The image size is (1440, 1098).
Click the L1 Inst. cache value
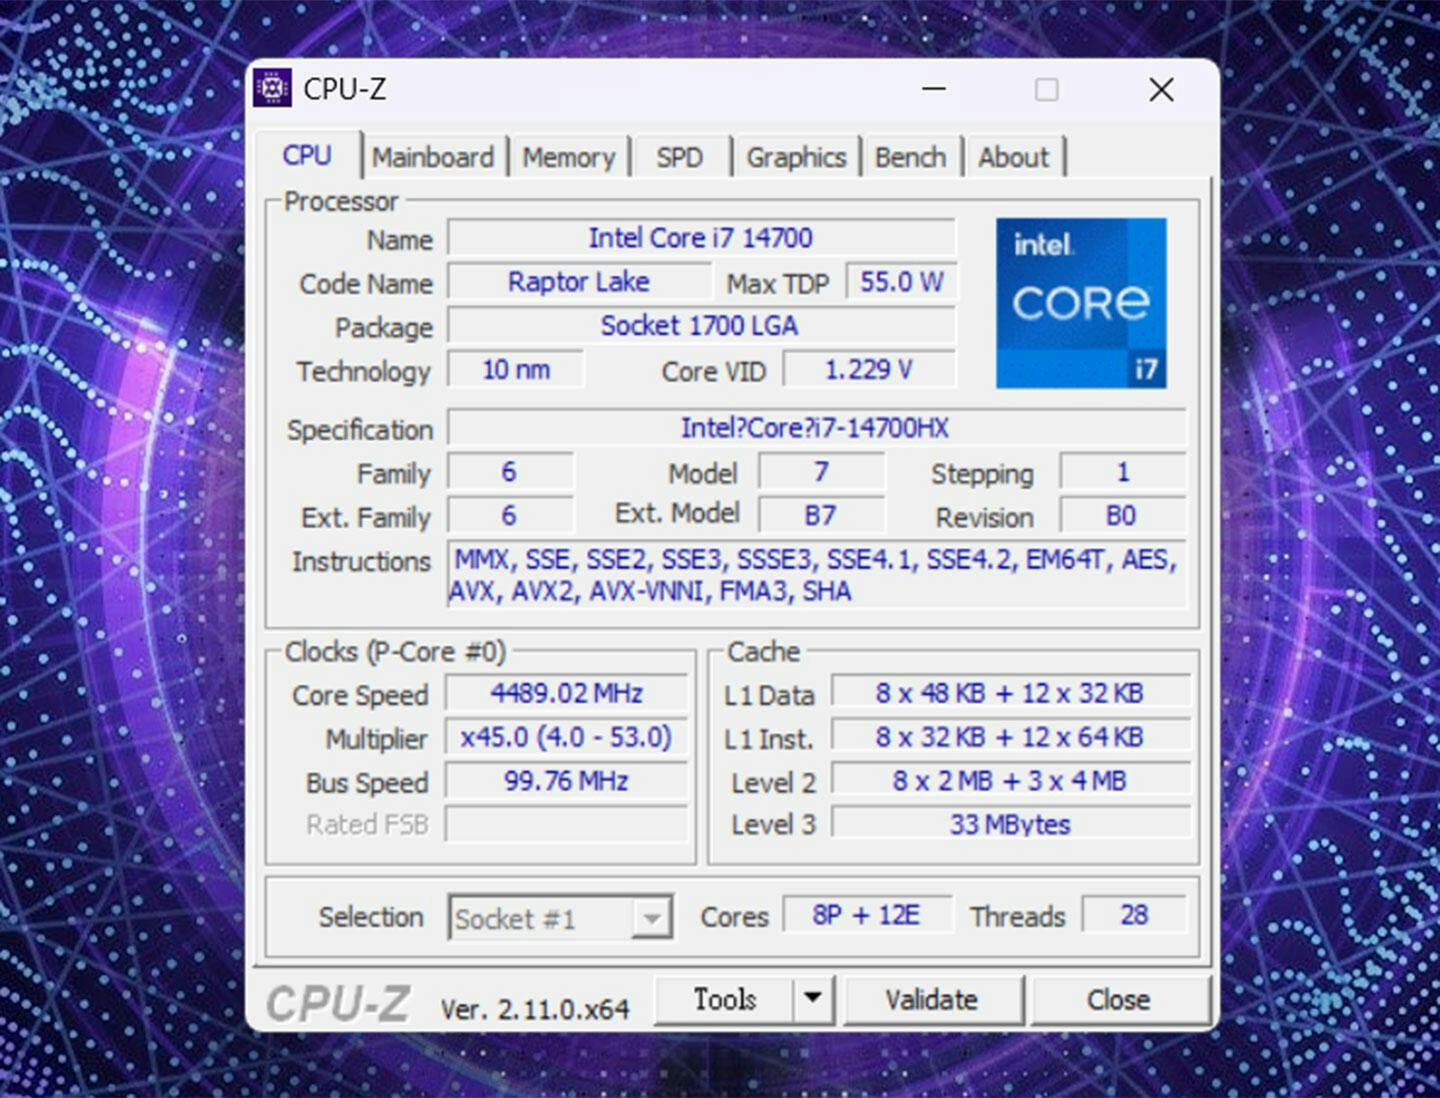[1010, 737]
